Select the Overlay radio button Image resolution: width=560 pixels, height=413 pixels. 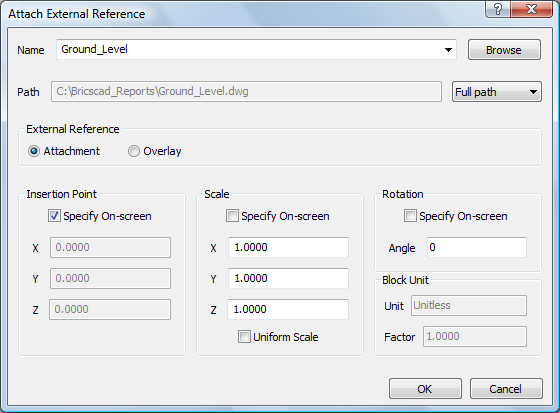134,151
